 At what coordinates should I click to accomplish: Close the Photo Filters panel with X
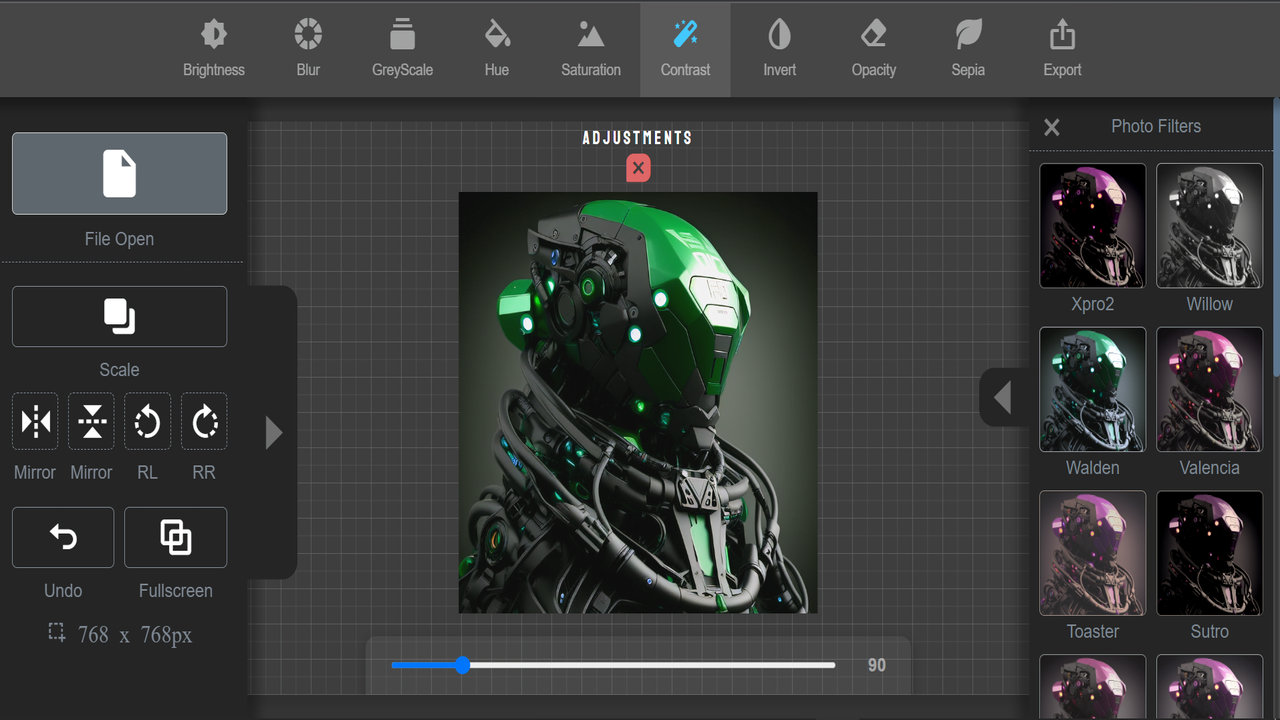click(x=1051, y=127)
